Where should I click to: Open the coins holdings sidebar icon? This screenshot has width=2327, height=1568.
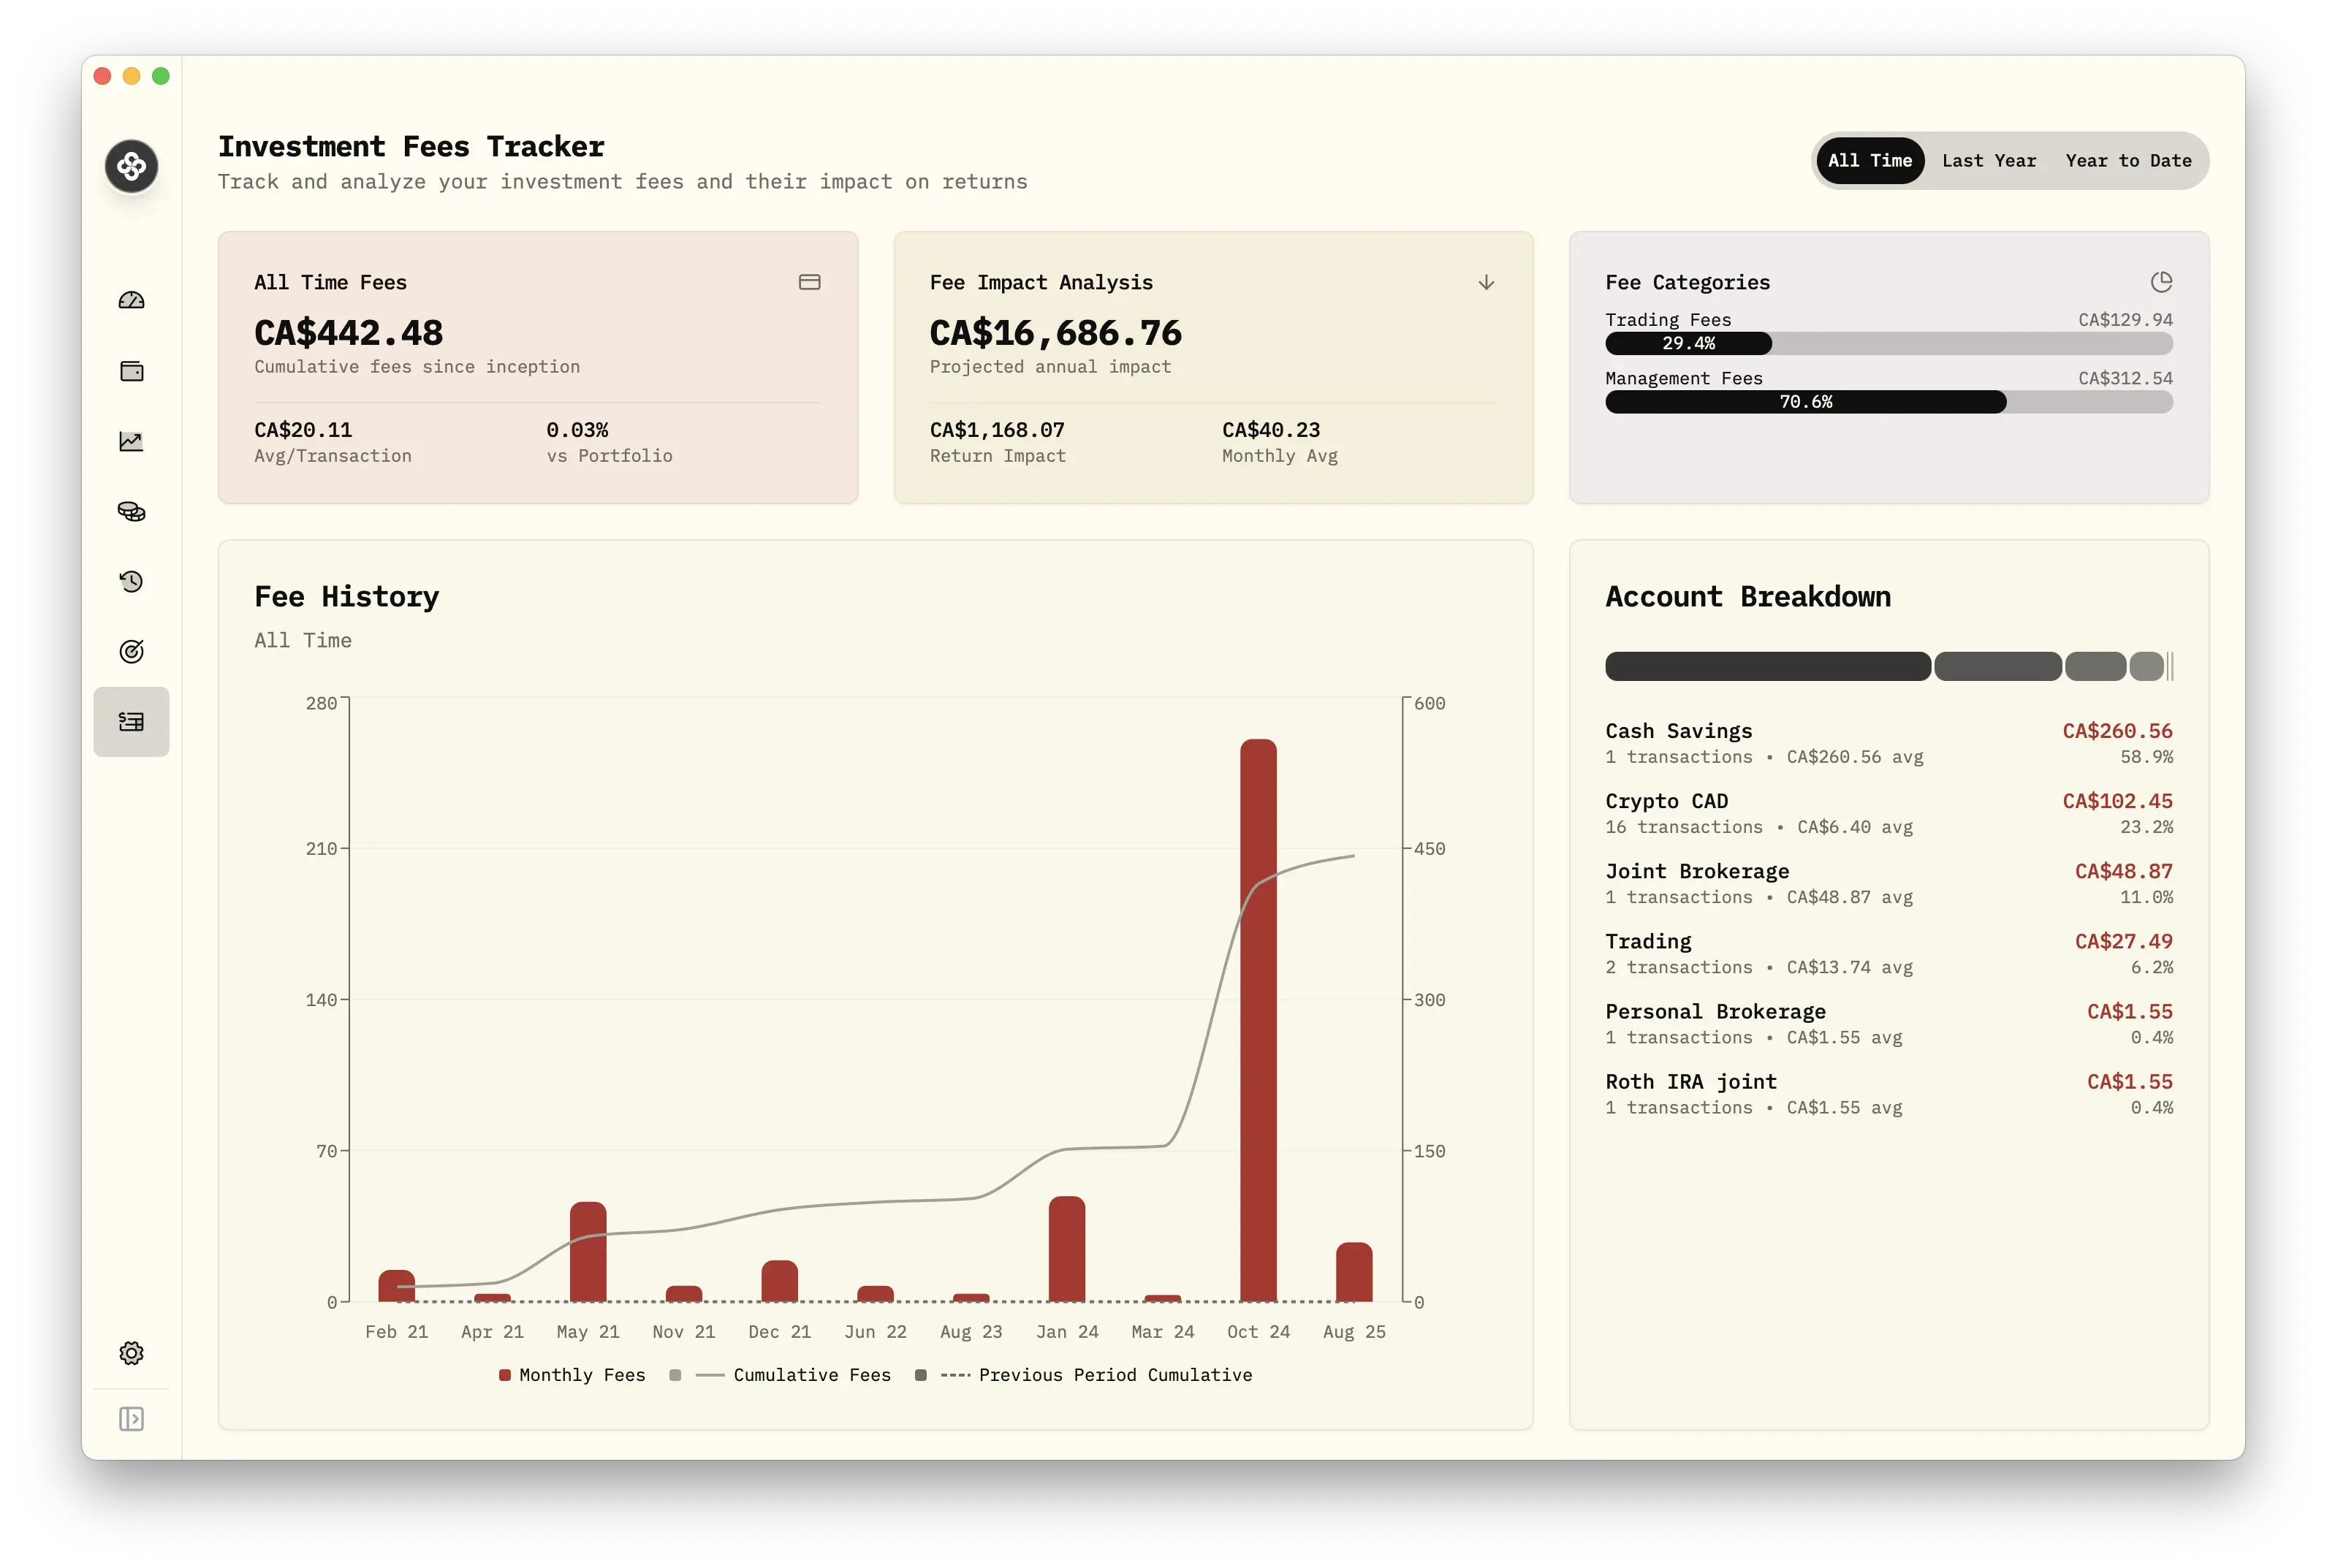[x=131, y=511]
